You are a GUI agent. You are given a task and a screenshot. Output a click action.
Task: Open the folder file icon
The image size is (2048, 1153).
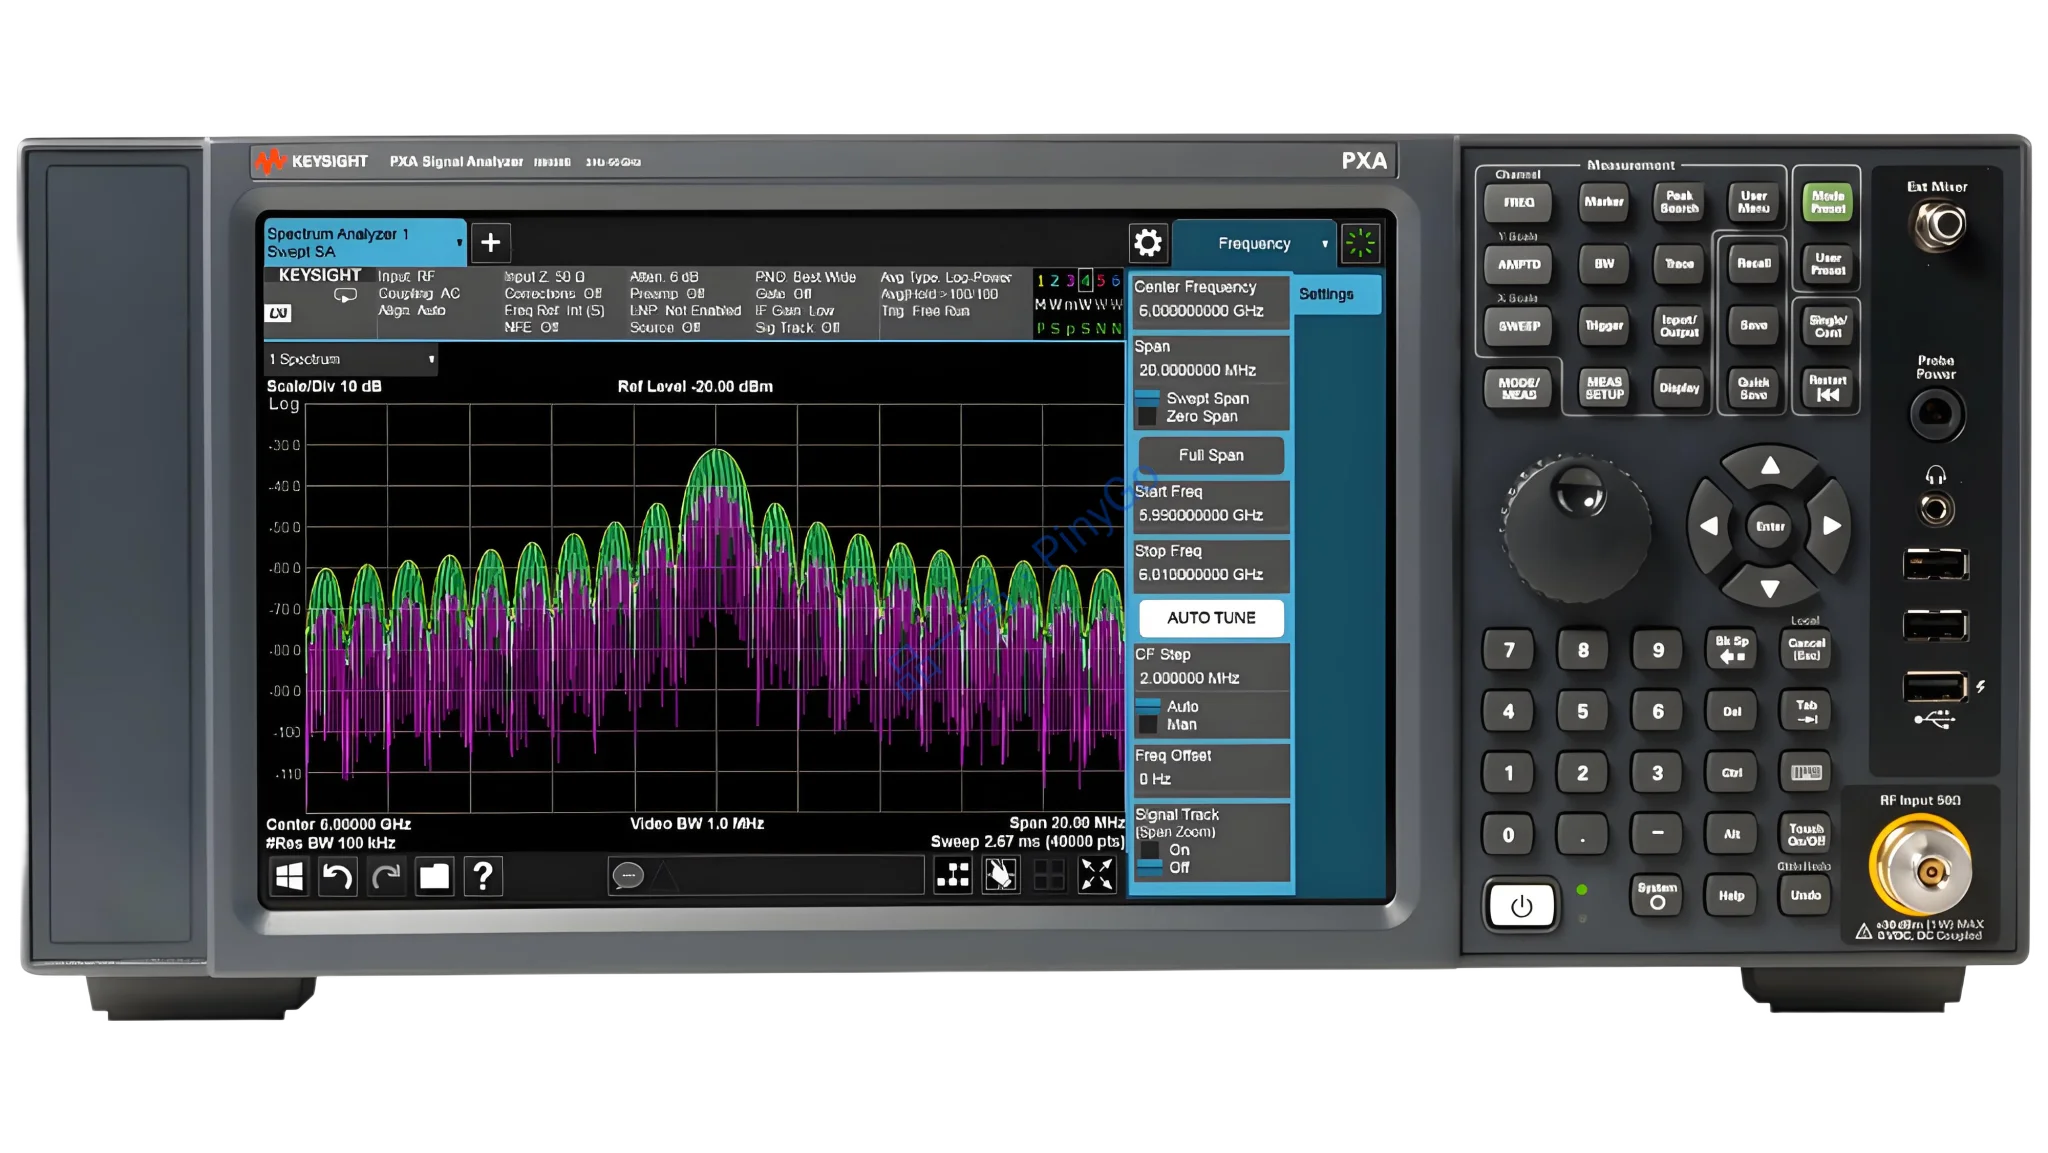(x=434, y=877)
